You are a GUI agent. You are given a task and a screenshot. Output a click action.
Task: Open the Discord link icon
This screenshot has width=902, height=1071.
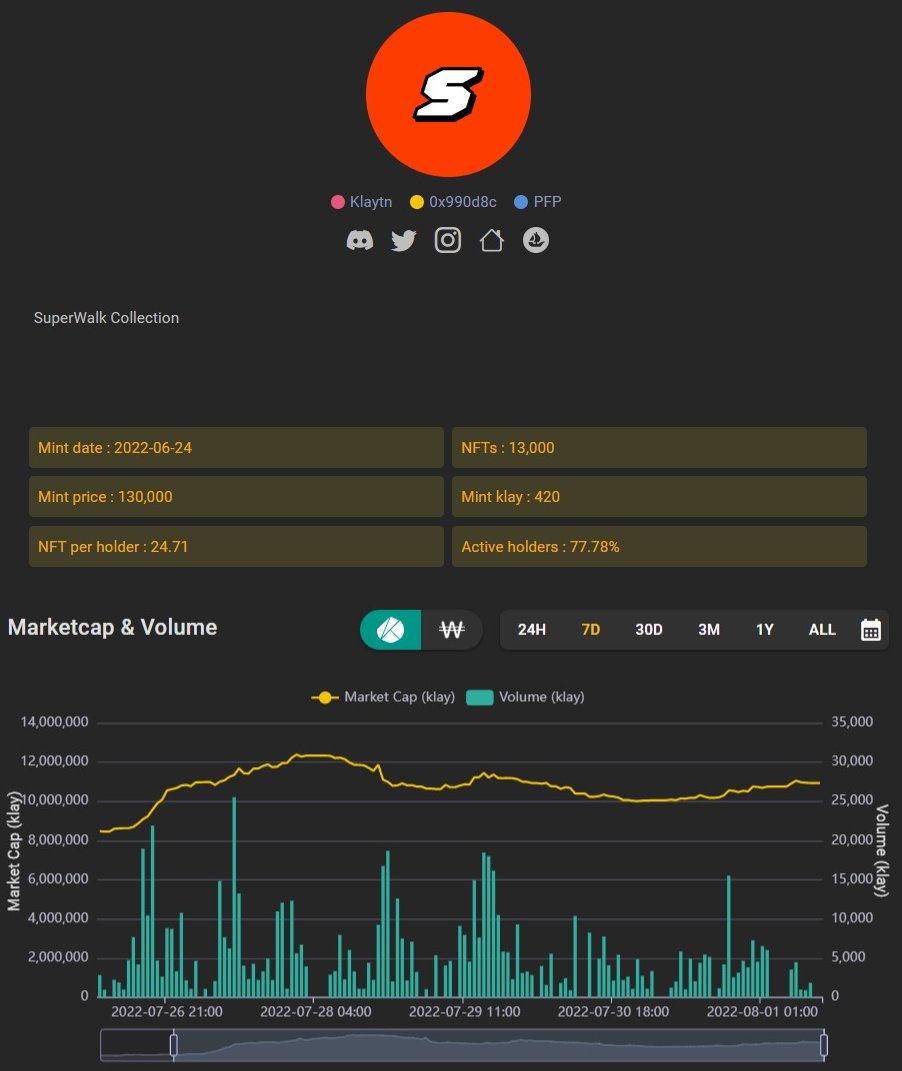pyautogui.click(x=360, y=240)
